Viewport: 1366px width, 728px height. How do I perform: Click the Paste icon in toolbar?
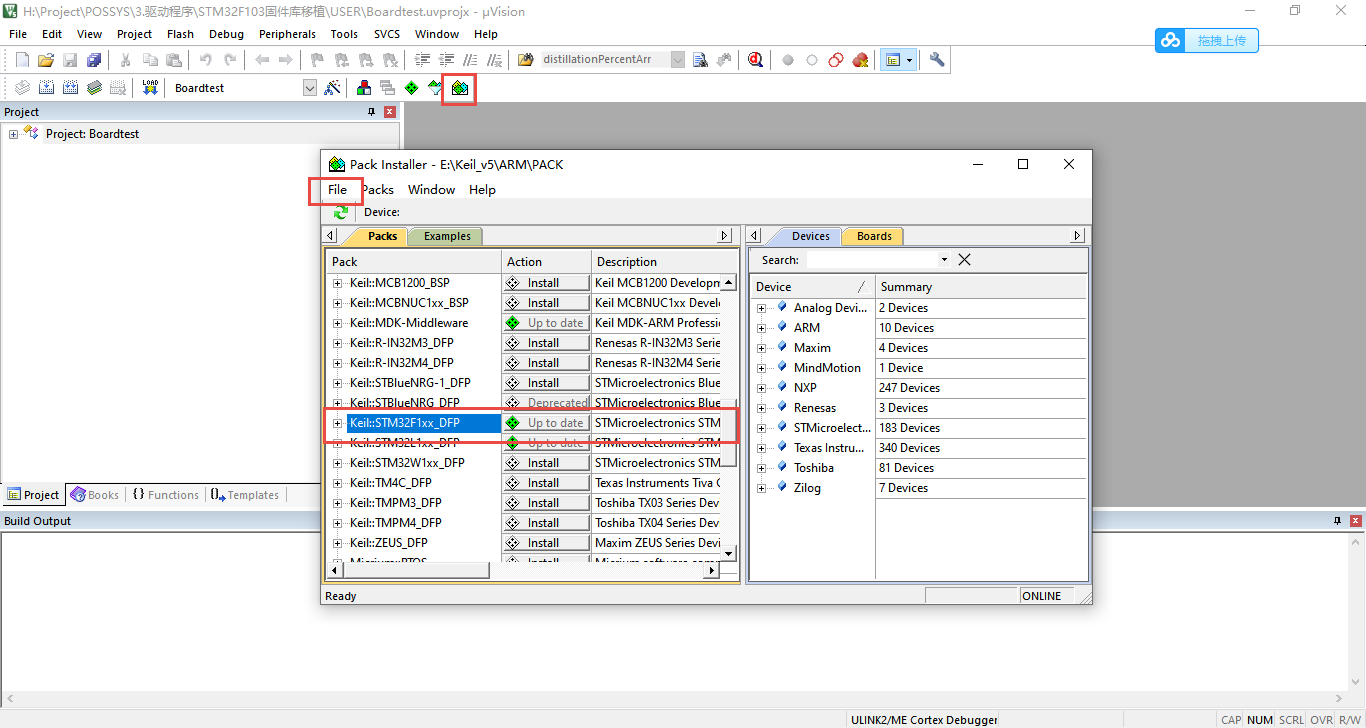(x=174, y=60)
